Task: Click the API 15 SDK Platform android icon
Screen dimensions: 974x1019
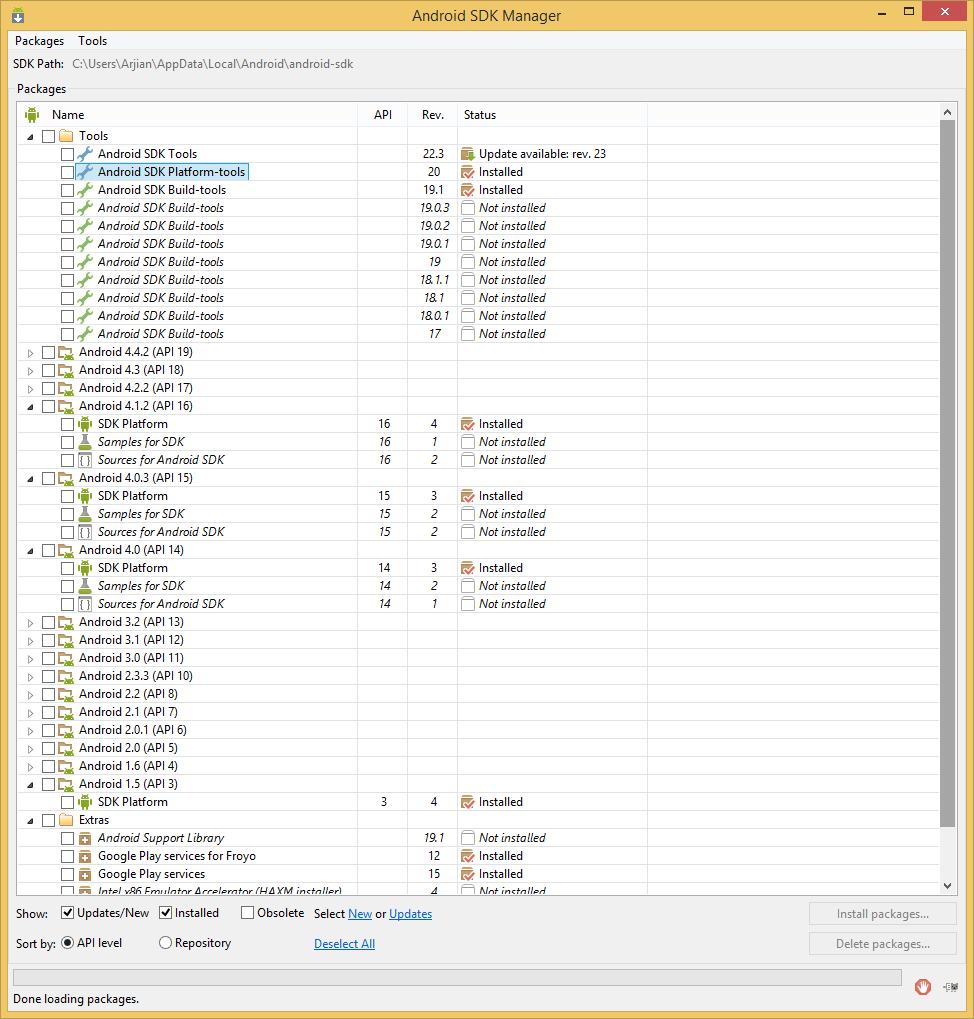Action: click(85, 497)
